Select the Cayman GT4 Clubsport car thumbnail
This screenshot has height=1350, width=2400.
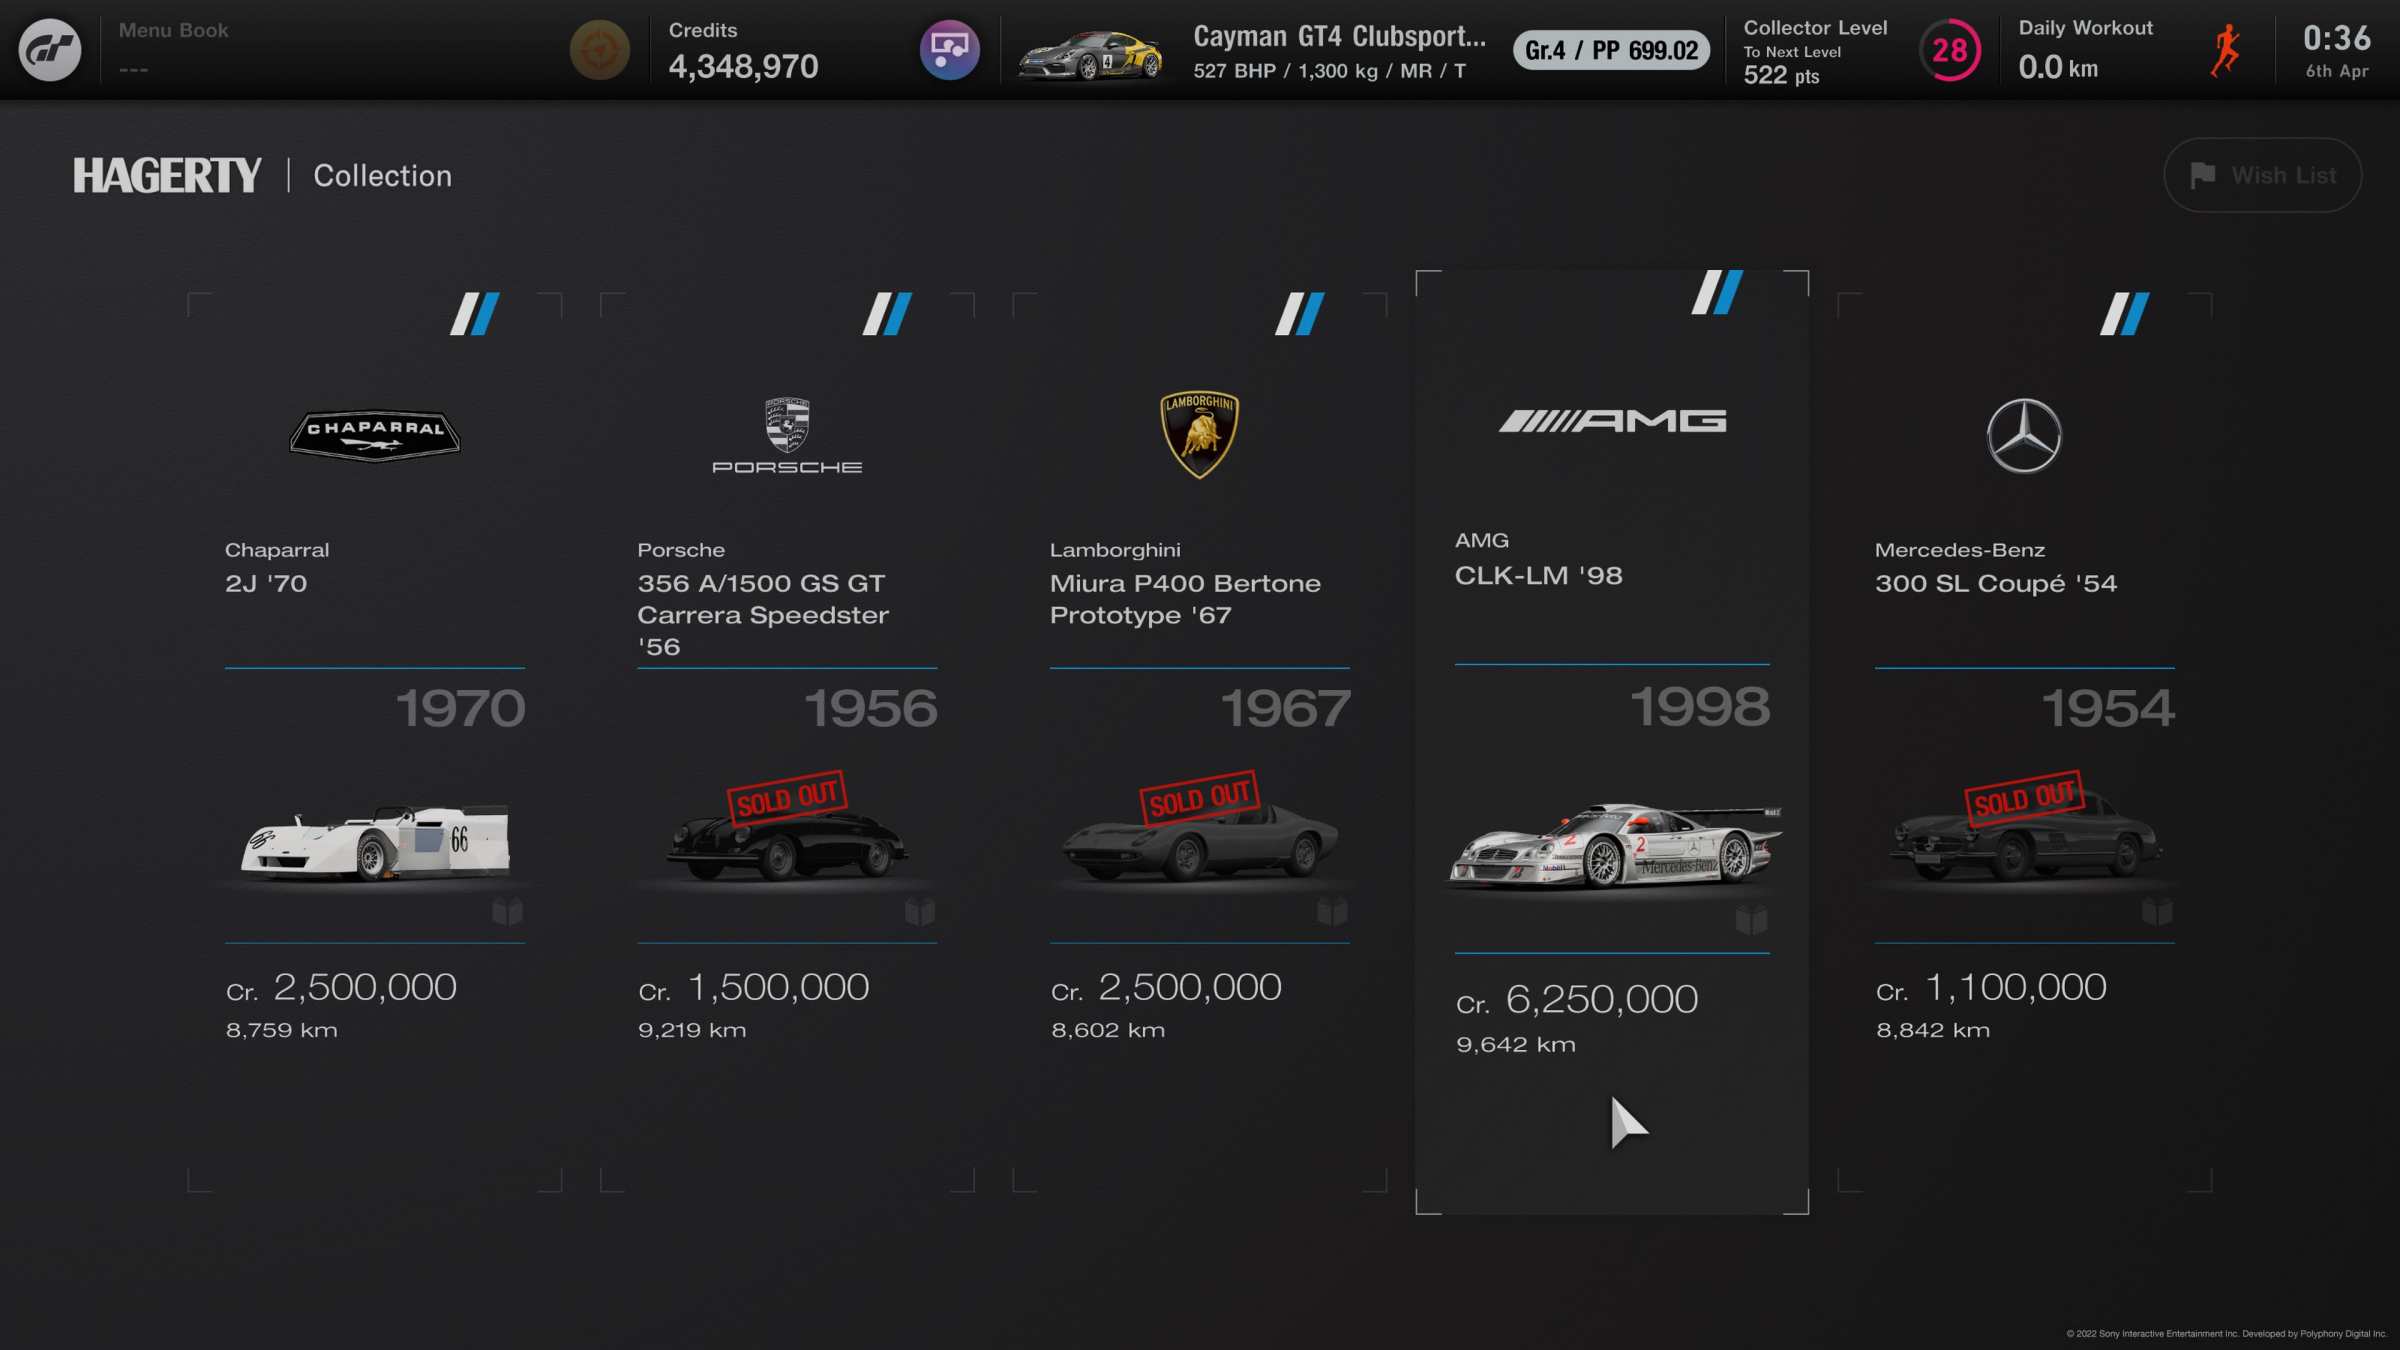(1089, 54)
